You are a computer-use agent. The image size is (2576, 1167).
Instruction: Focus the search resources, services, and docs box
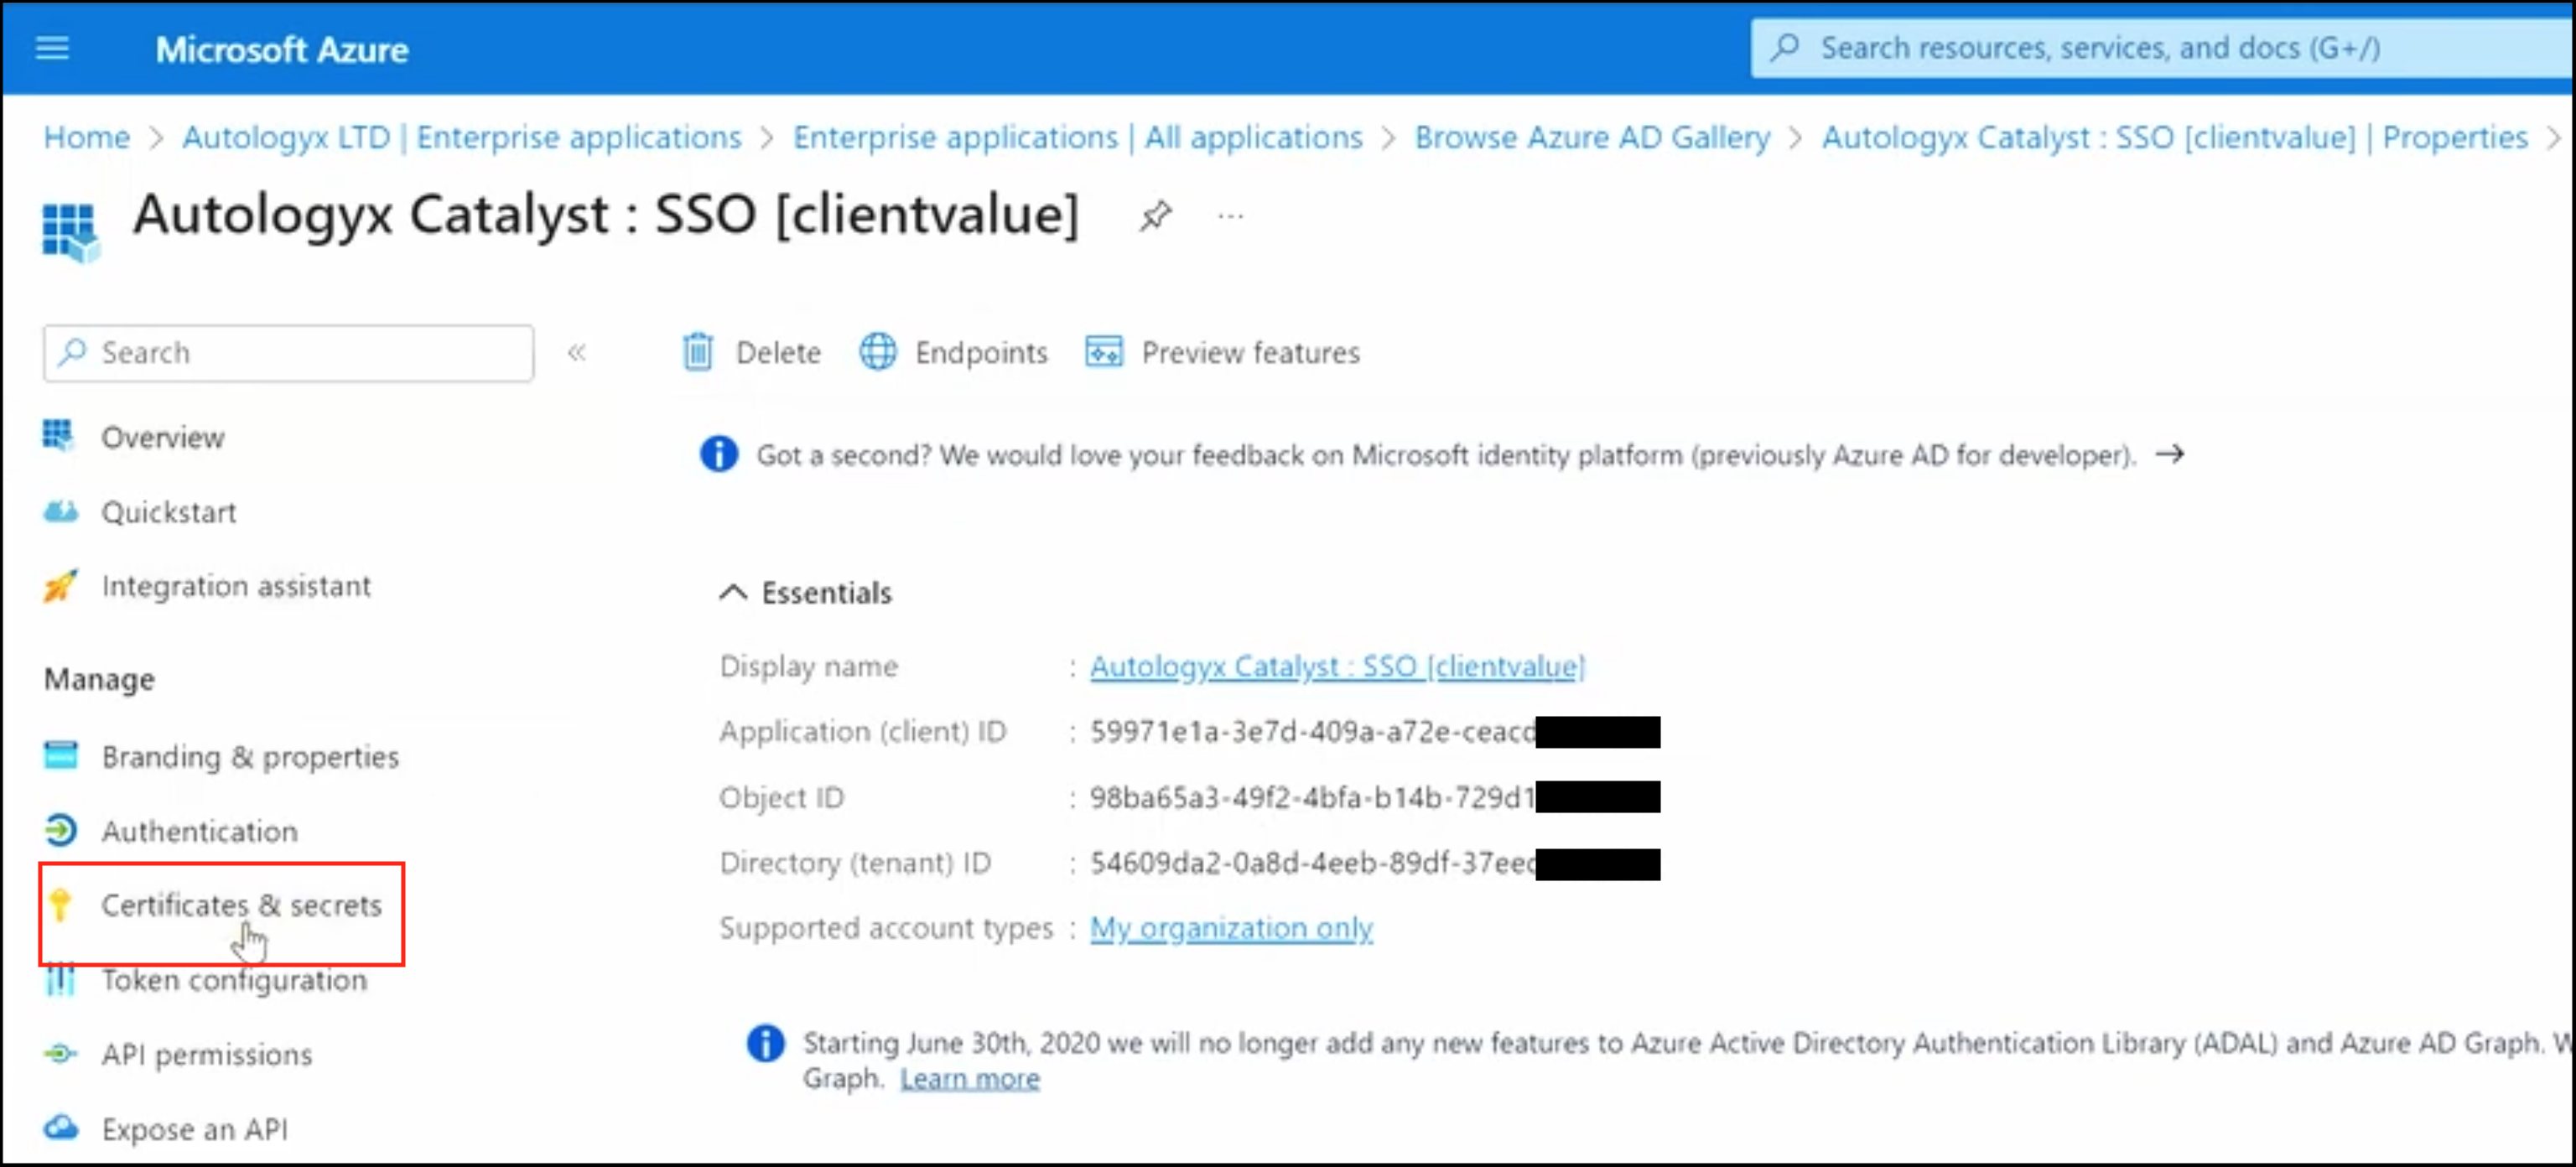click(2160, 48)
